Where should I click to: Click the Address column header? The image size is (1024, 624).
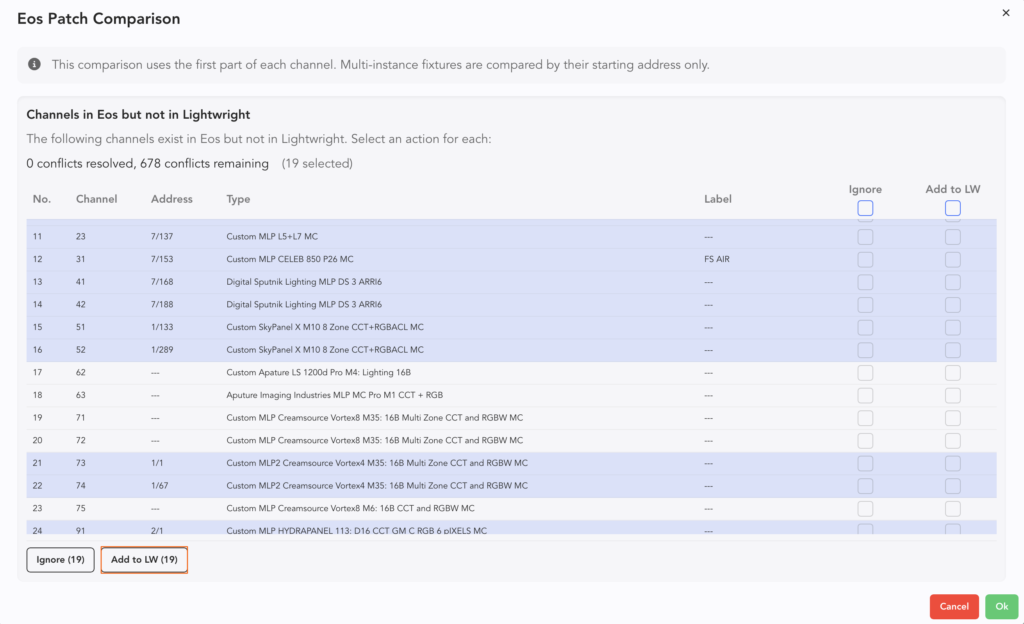pyautogui.click(x=171, y=199)
